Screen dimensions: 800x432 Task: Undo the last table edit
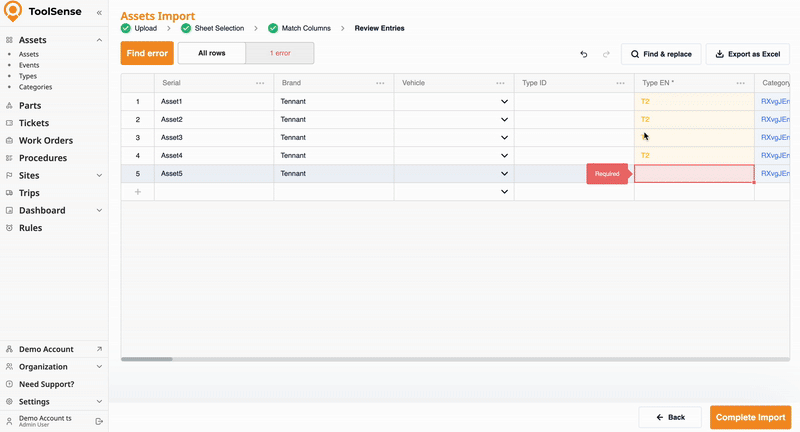pos(584,54)
